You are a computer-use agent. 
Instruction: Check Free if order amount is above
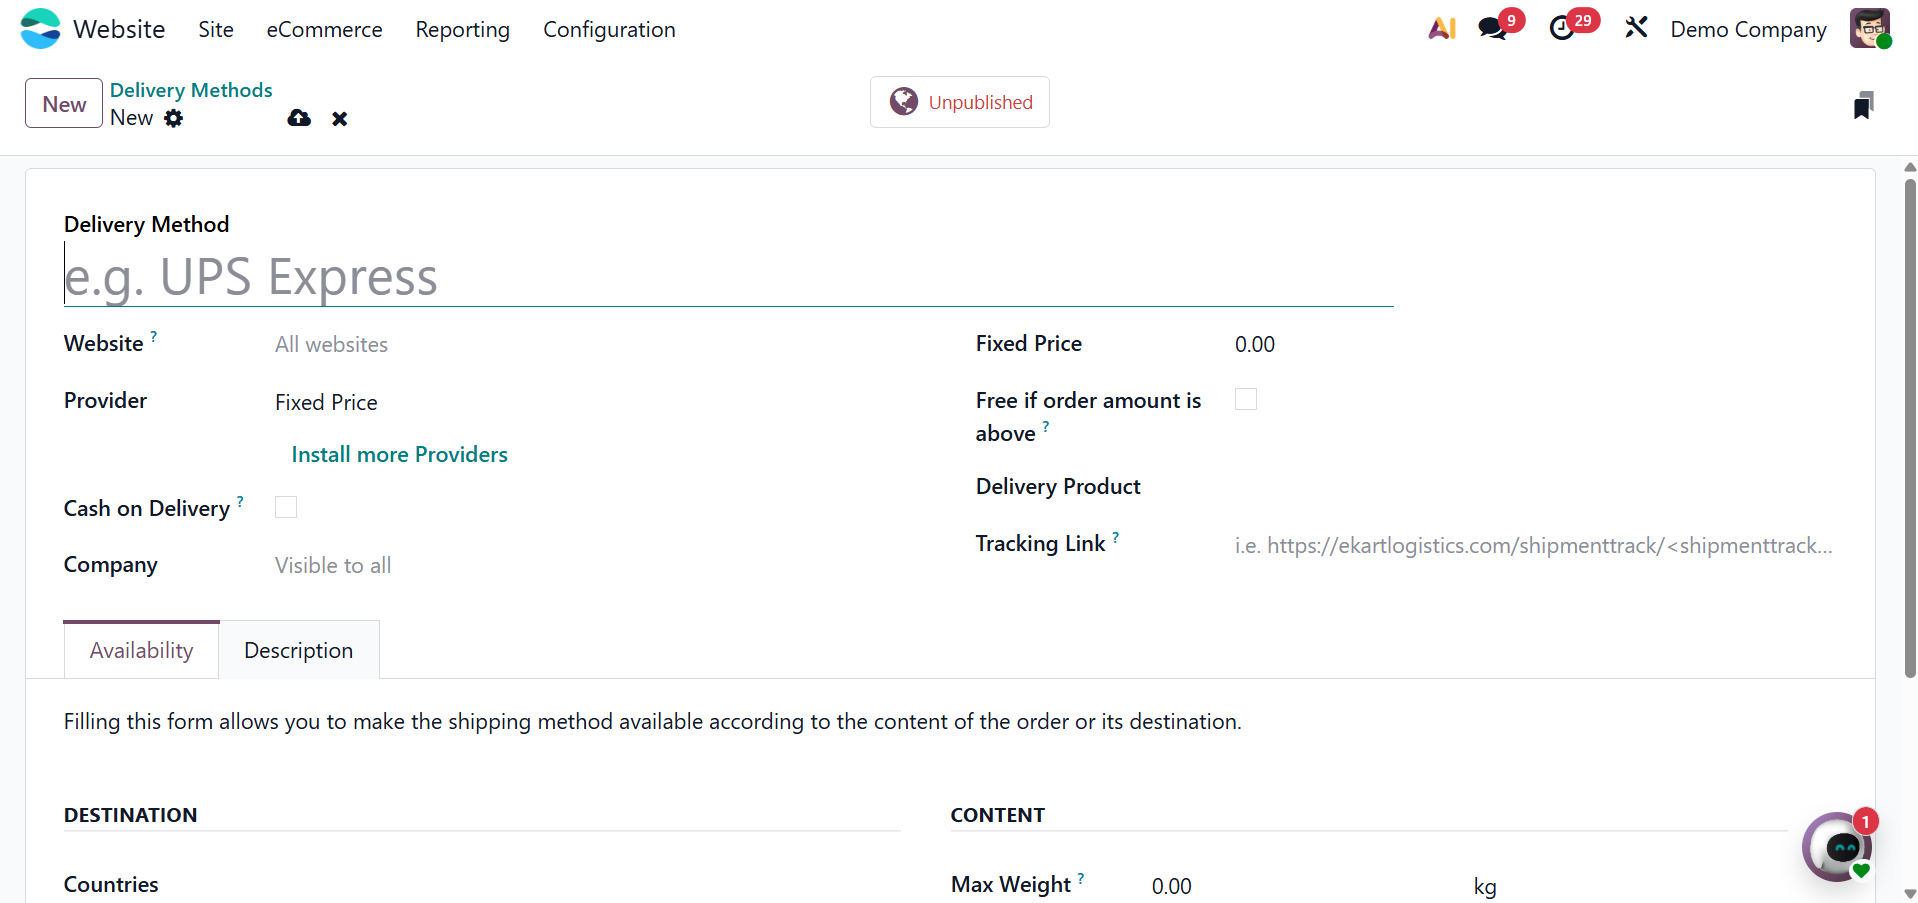pyautogui.click(x=1246, y=400)
